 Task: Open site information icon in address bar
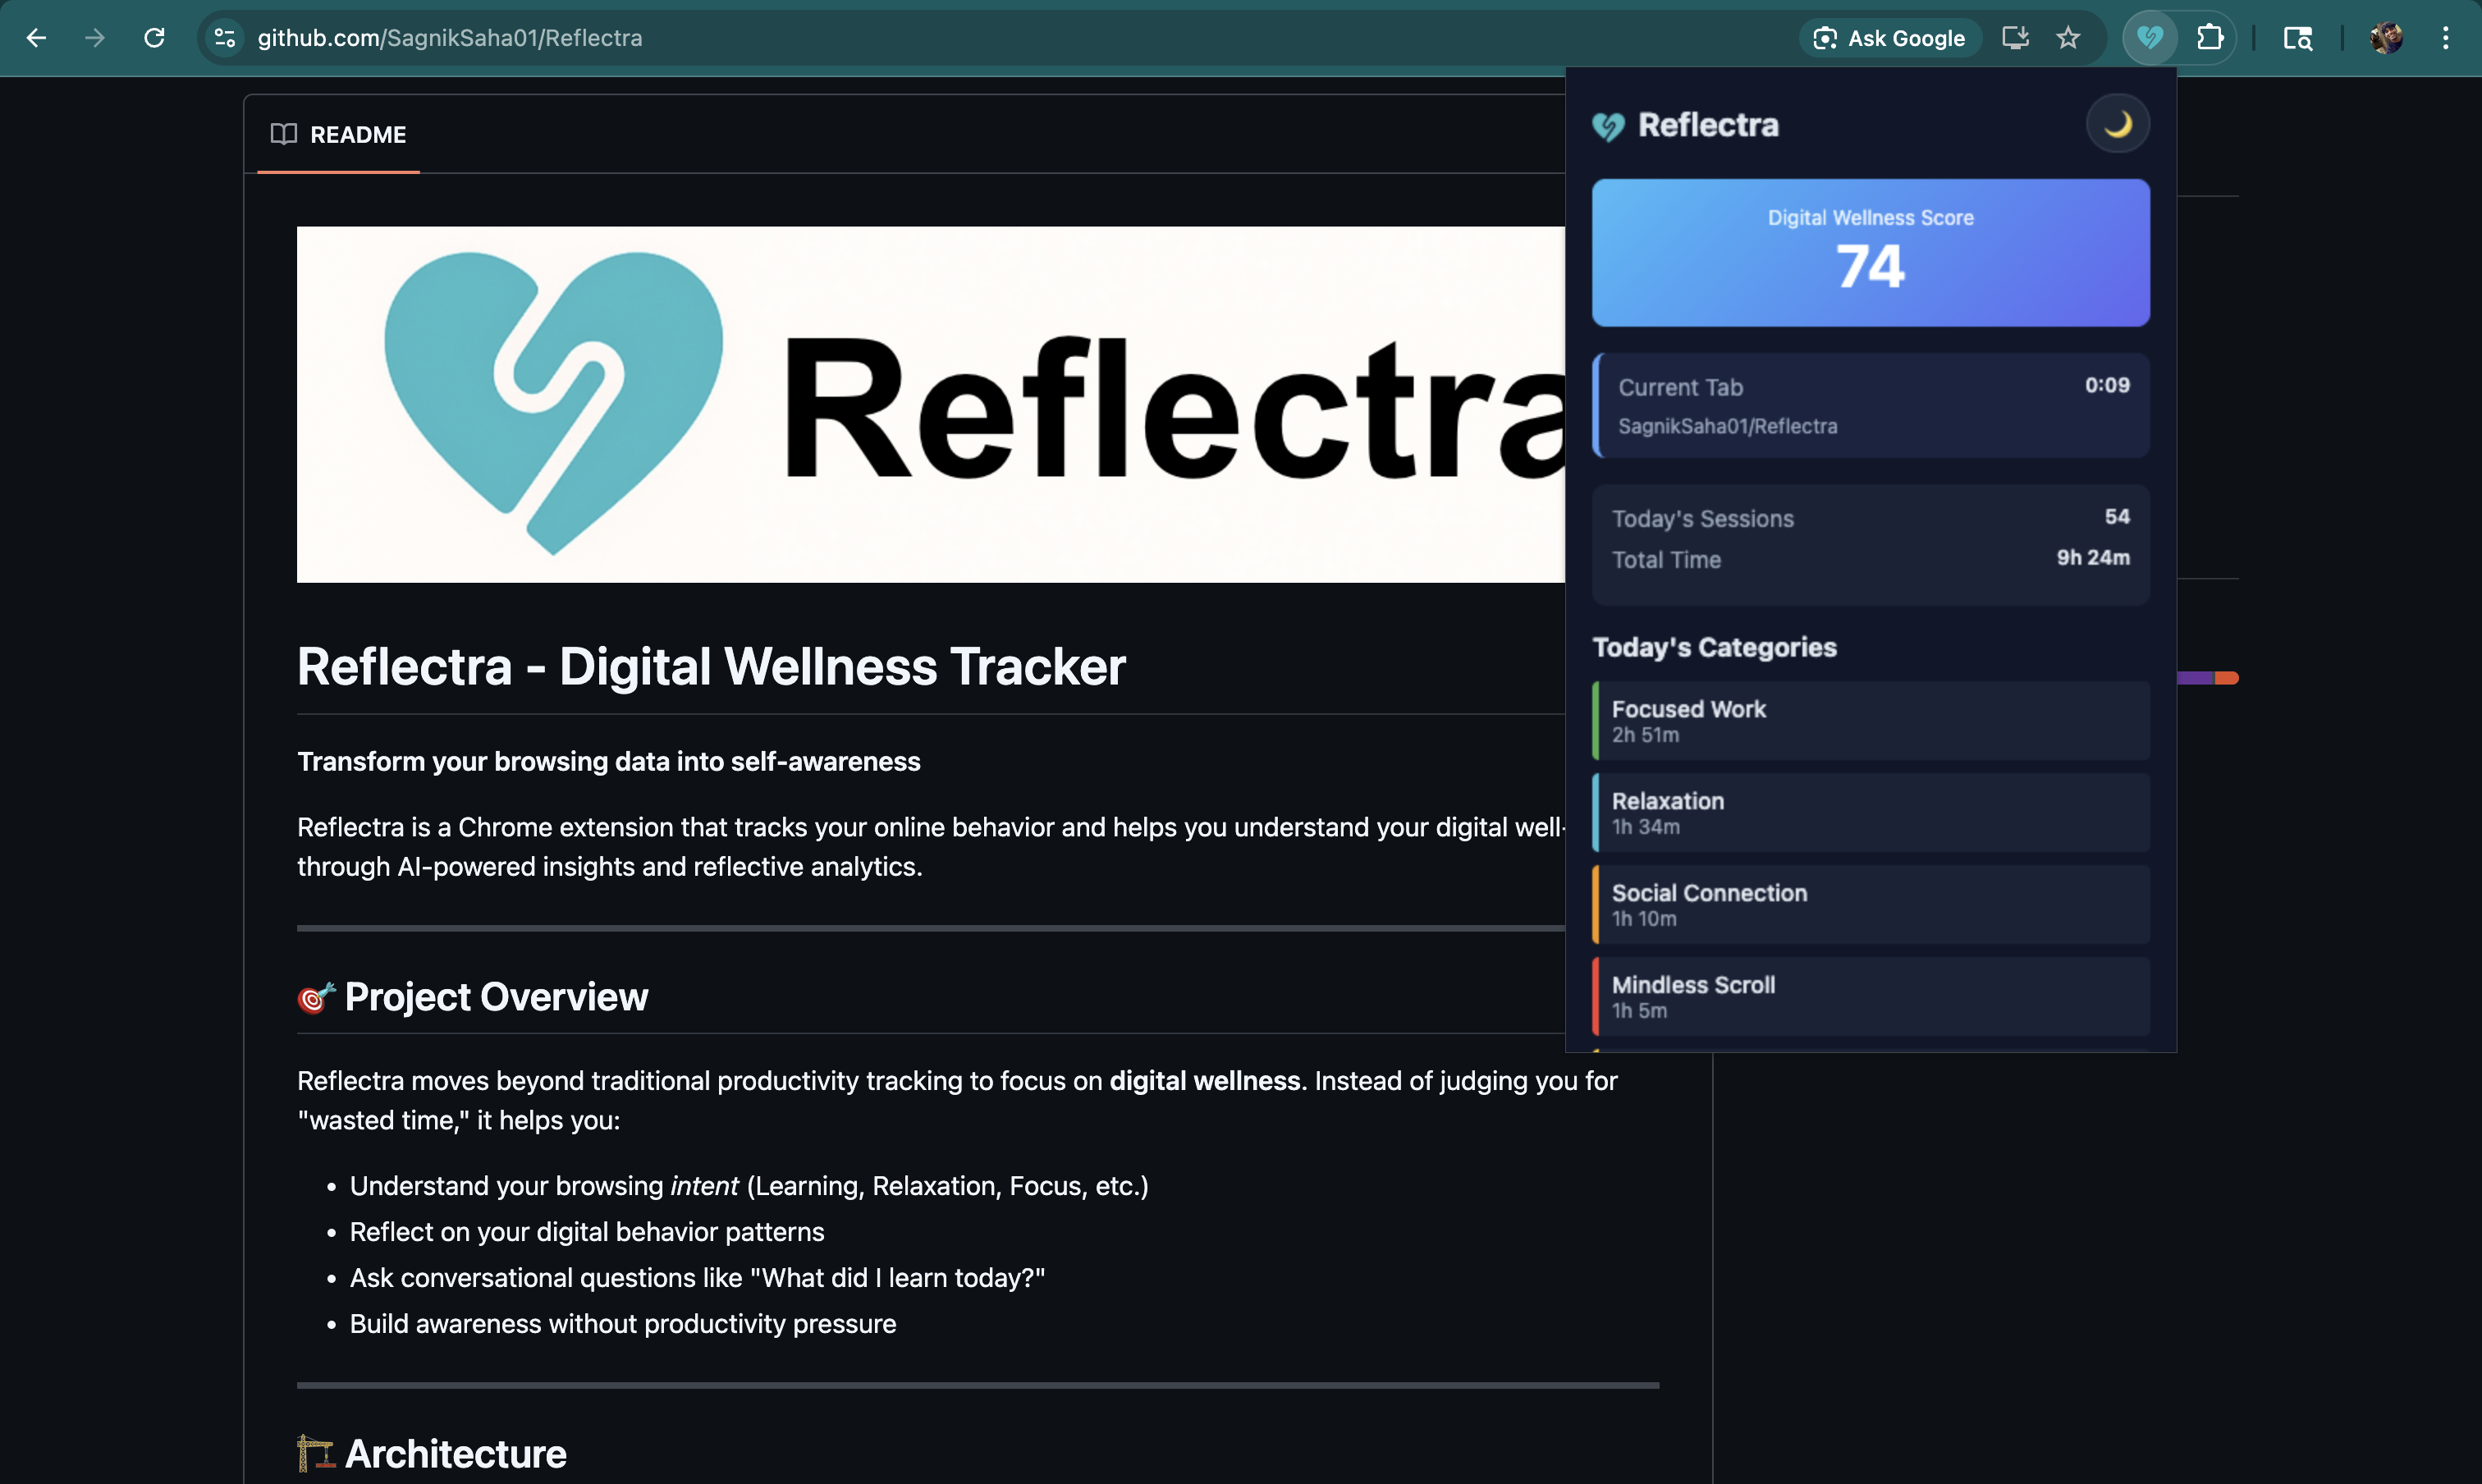click(225, 38)
